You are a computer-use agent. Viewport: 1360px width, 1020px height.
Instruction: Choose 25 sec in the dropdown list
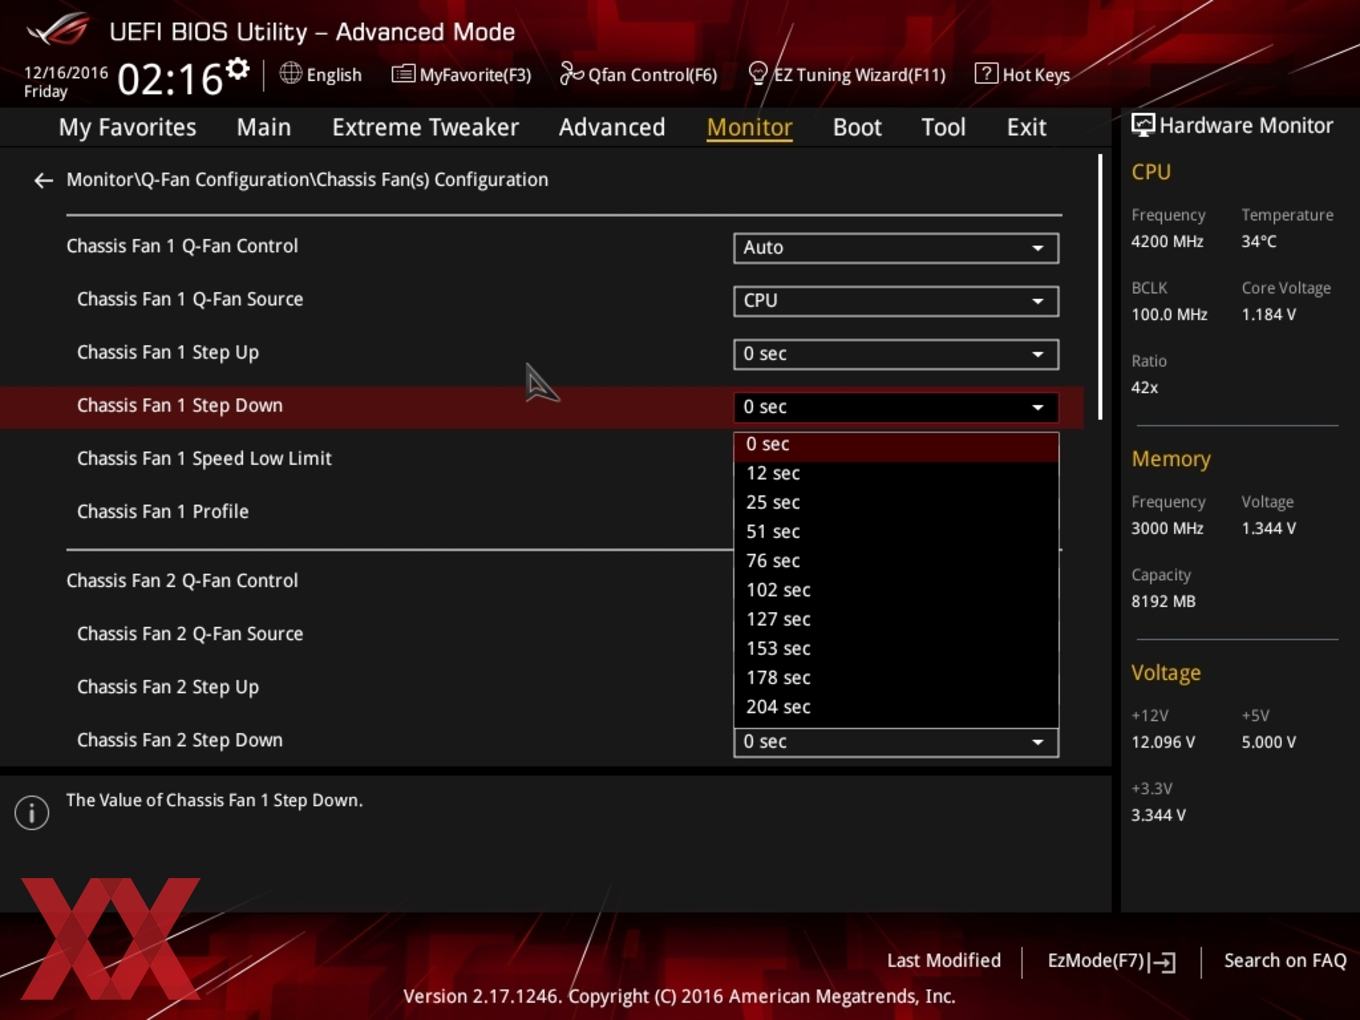click(x=896, y=503)
